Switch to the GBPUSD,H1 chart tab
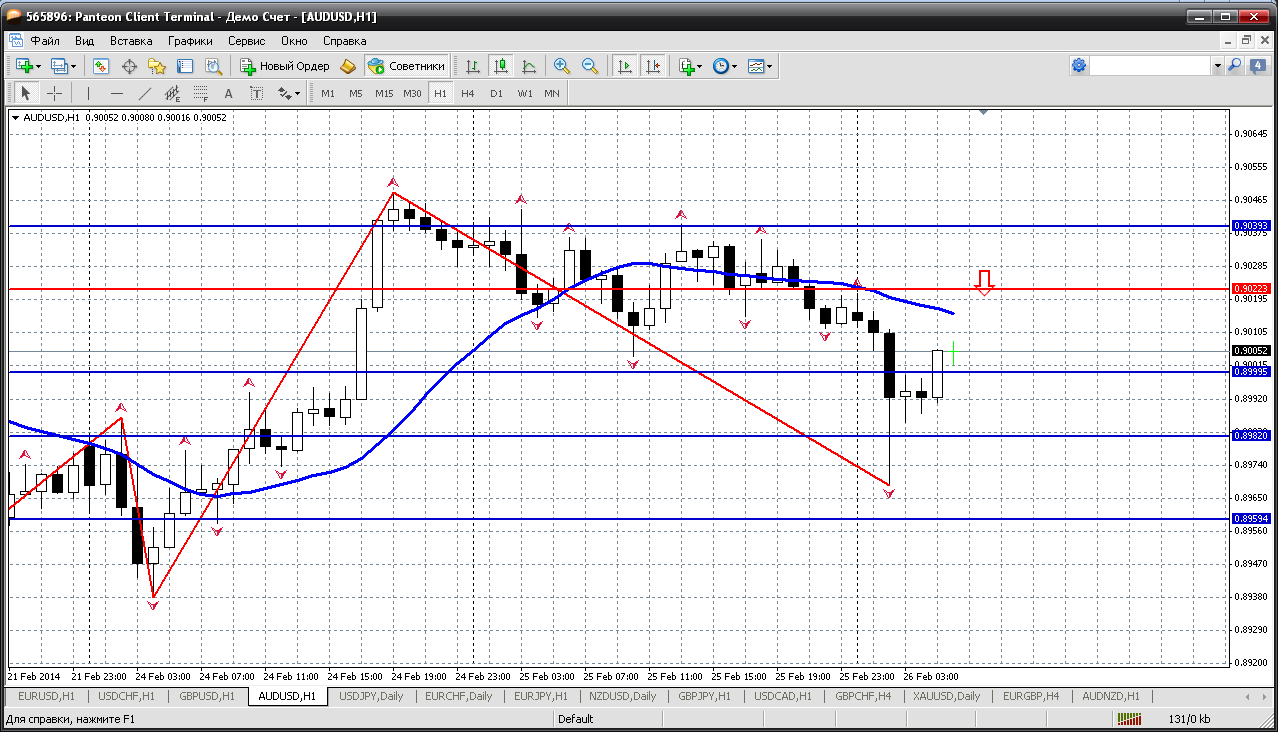Screen dimensions: 1278x732 click(207, 696)
